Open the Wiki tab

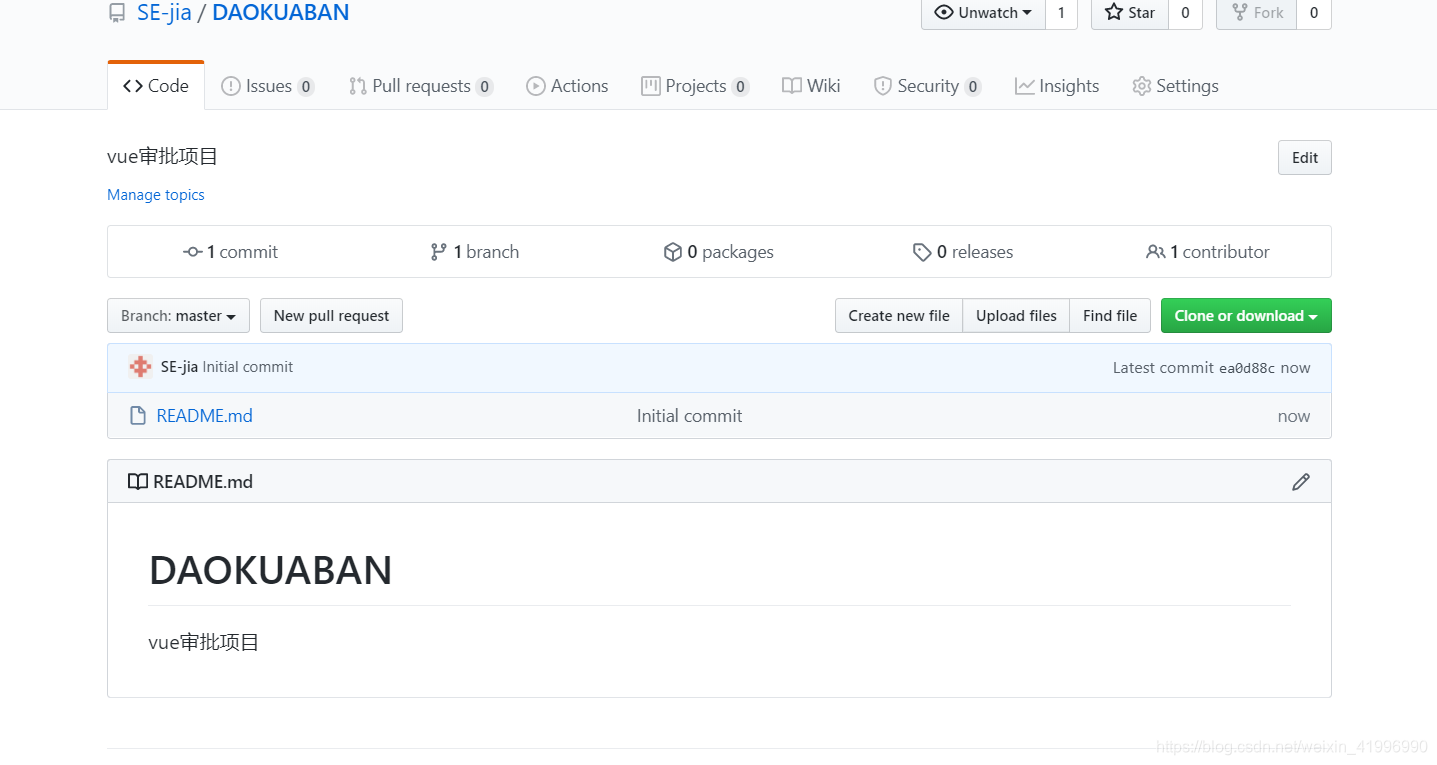[811, 86]
